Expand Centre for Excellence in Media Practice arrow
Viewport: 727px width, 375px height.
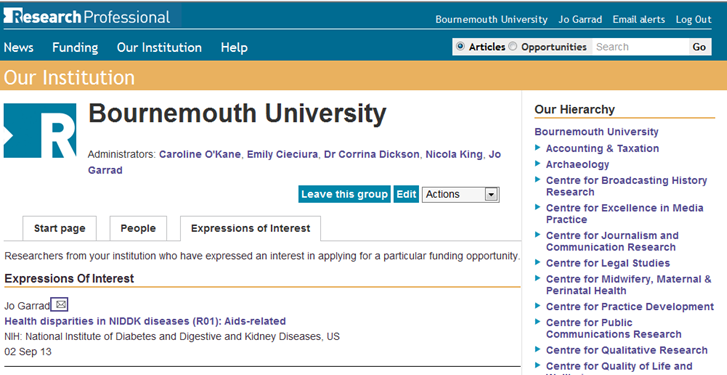click(538, 207)
